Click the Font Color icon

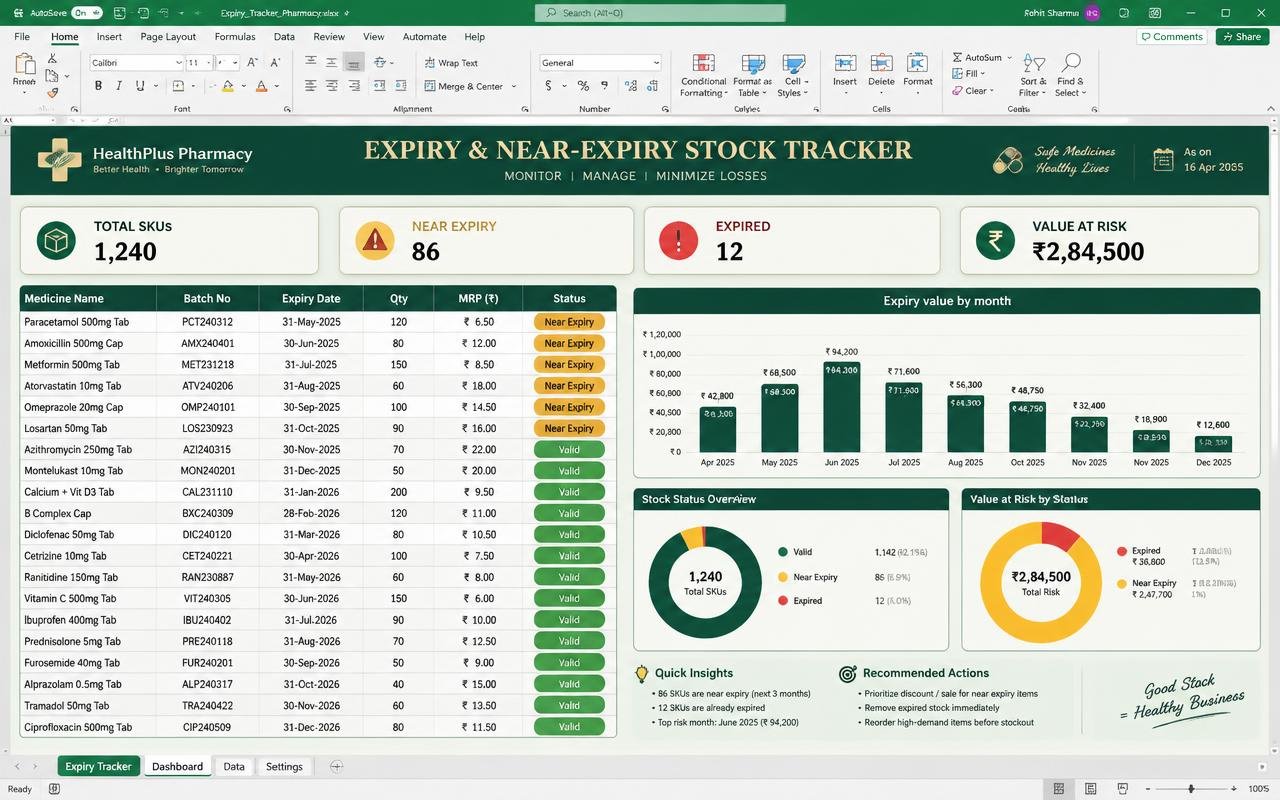[261, 86]
